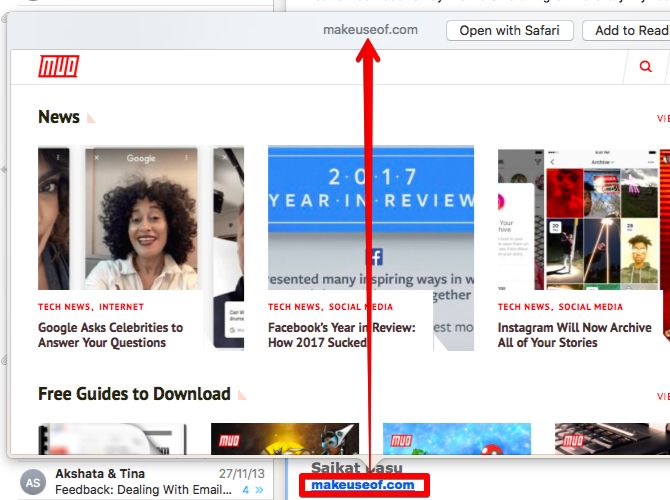
Task: Open the 2017 Year in Review thumbnail
Action: [x=371, y=218]
